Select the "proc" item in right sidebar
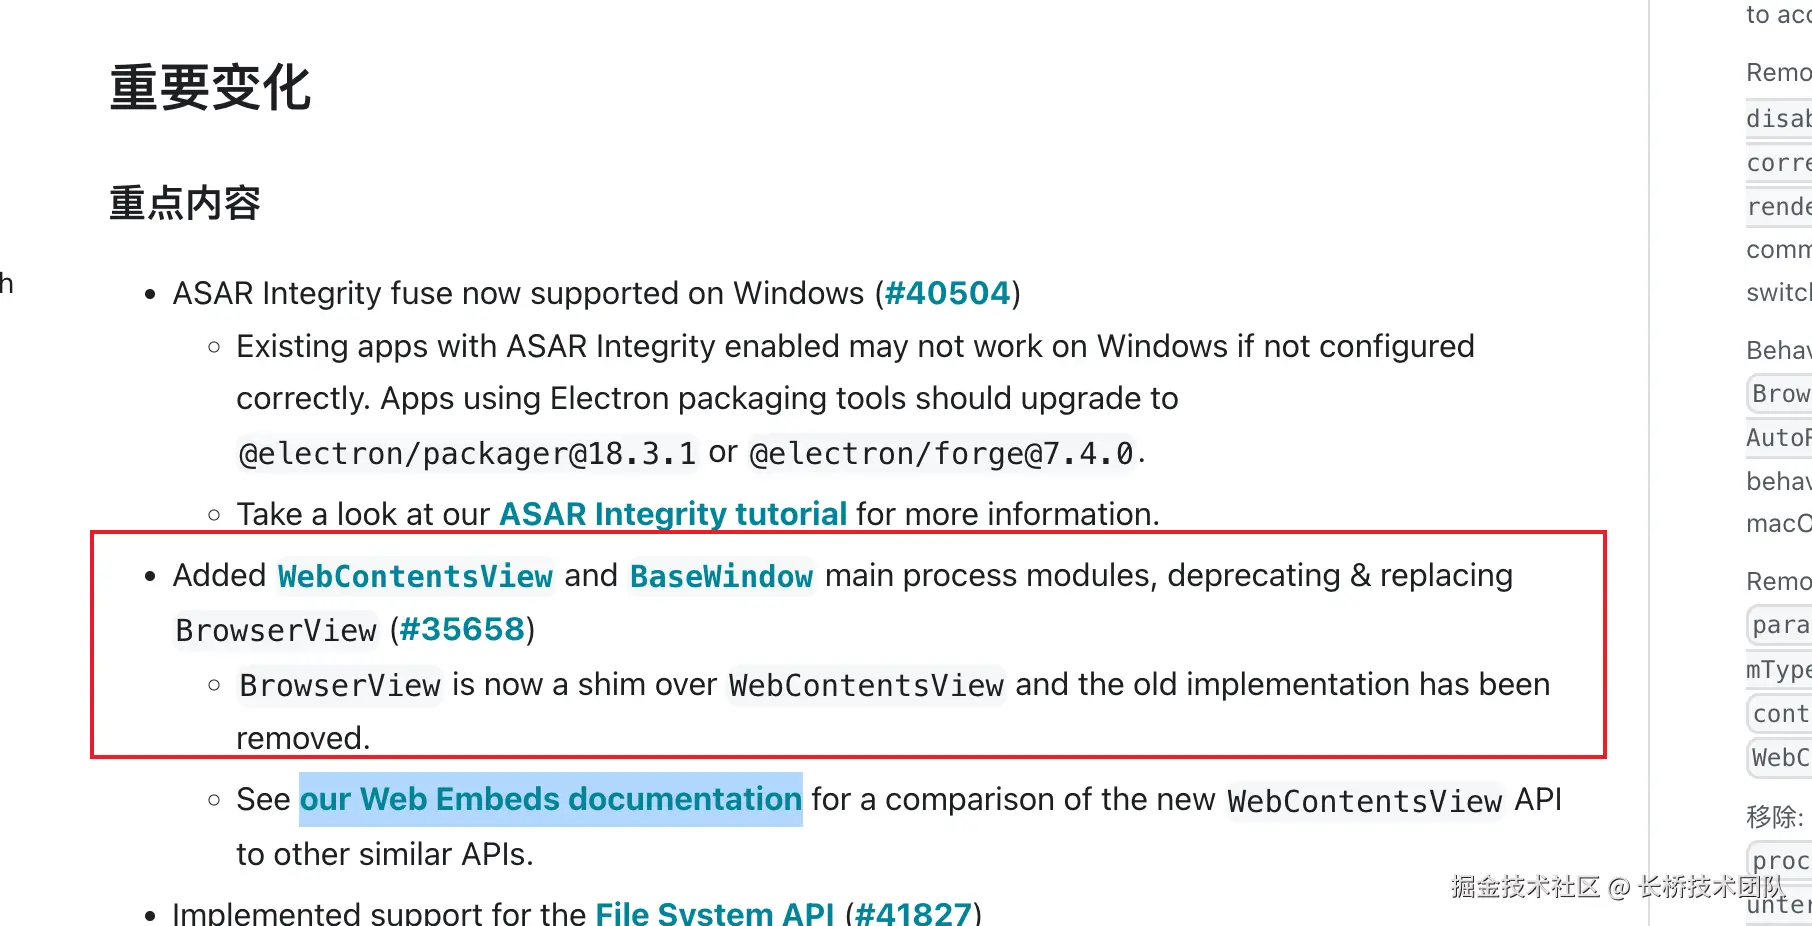 1781,860
